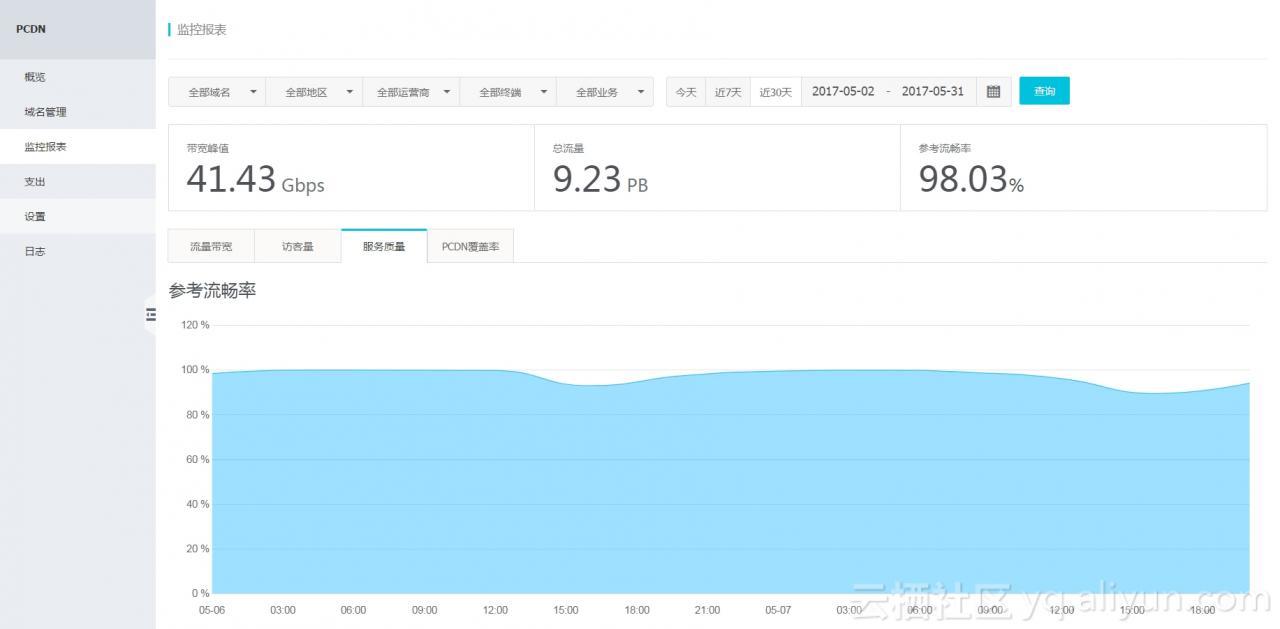Click the end date 2017-05-31 field

(933, 91)
